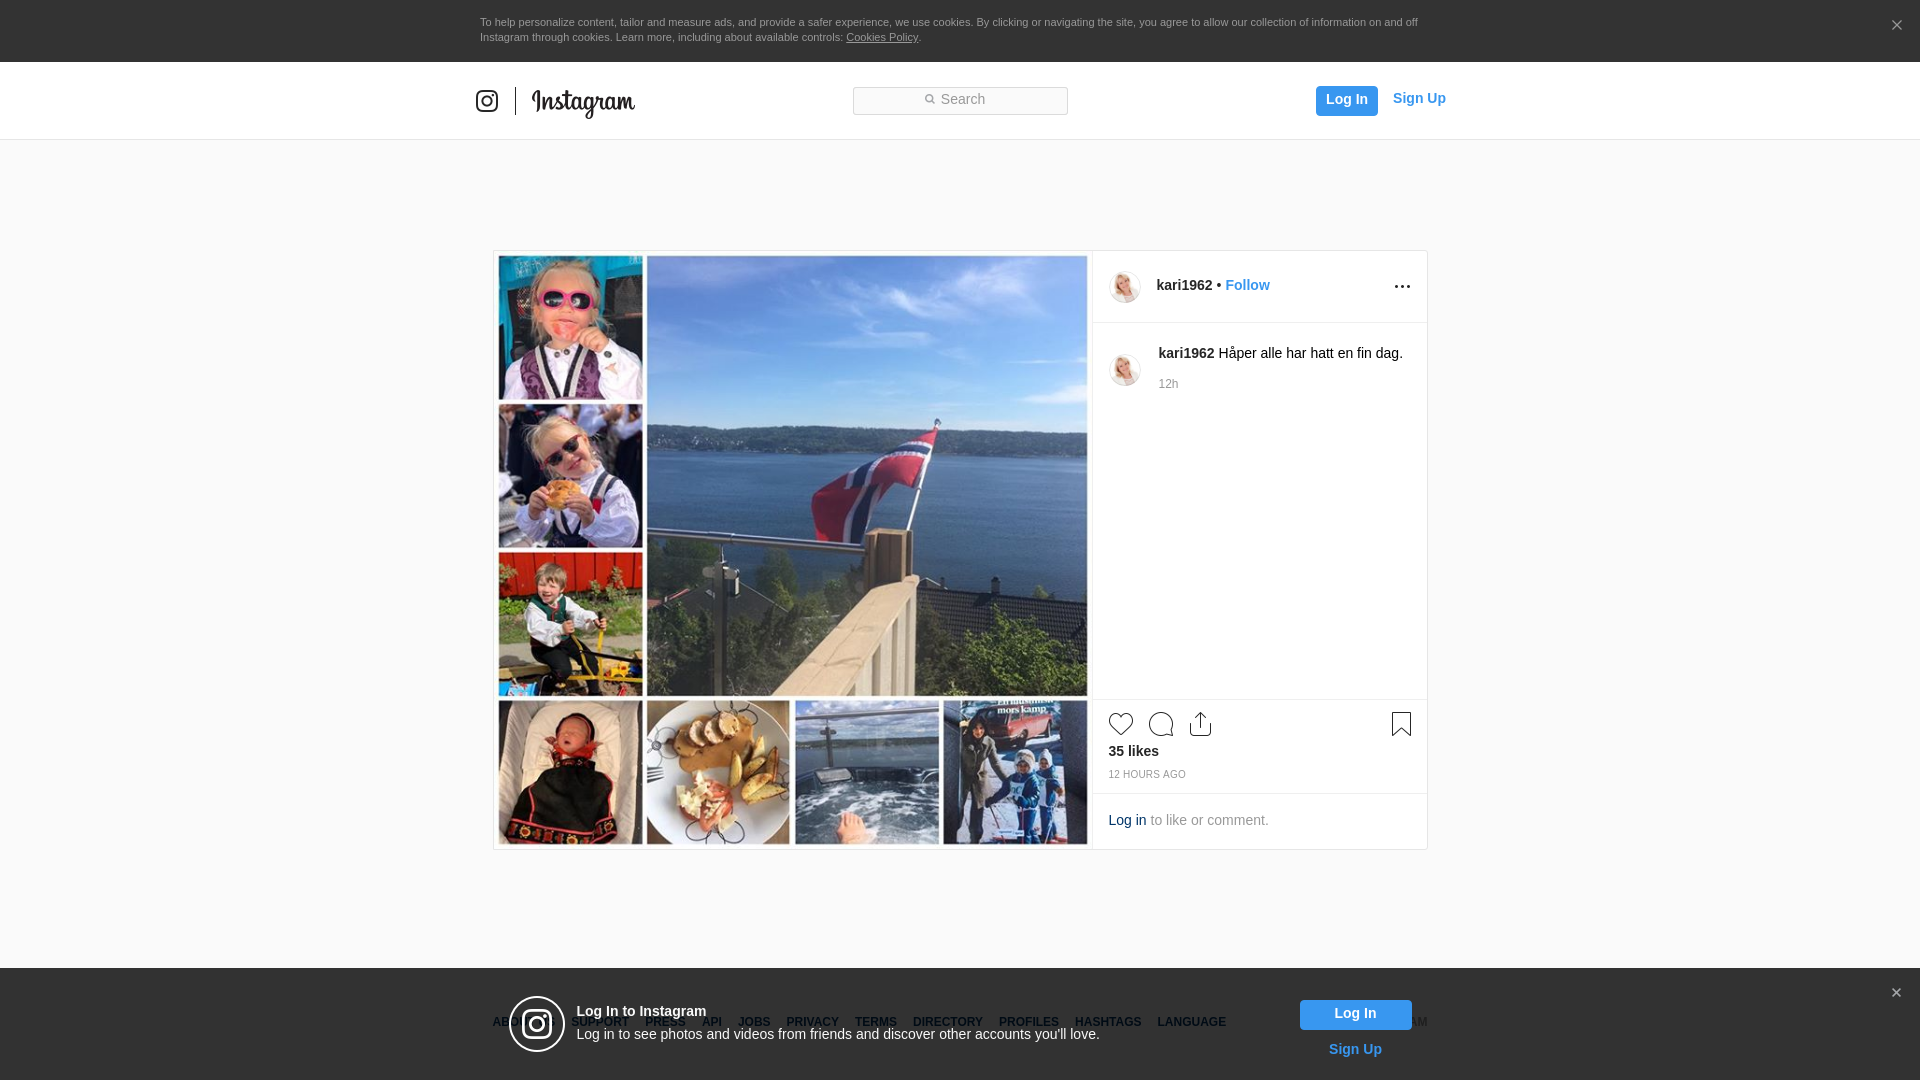The height and width of the screenshot is (1080, 1920).
Task: Click the Instagram circle logo in bottom banner
Action: click(537, 1024)
